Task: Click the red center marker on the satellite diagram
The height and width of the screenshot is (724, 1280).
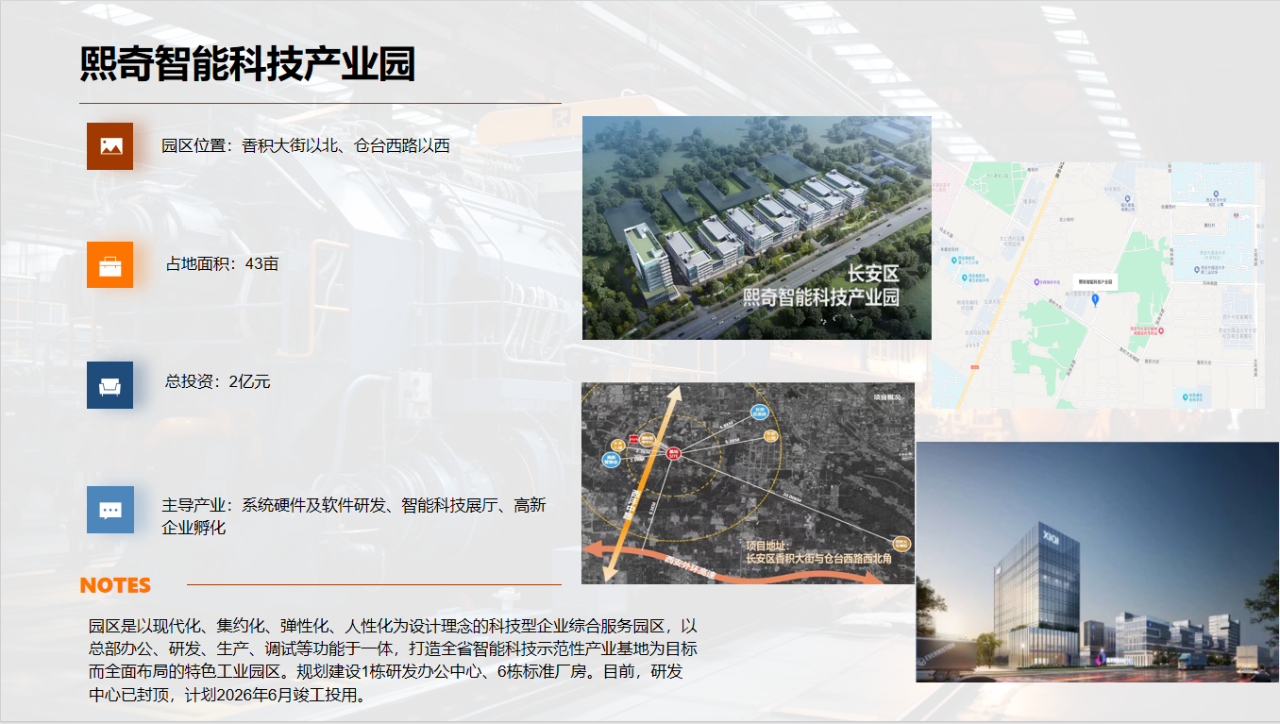Action: tap(673, 453)
